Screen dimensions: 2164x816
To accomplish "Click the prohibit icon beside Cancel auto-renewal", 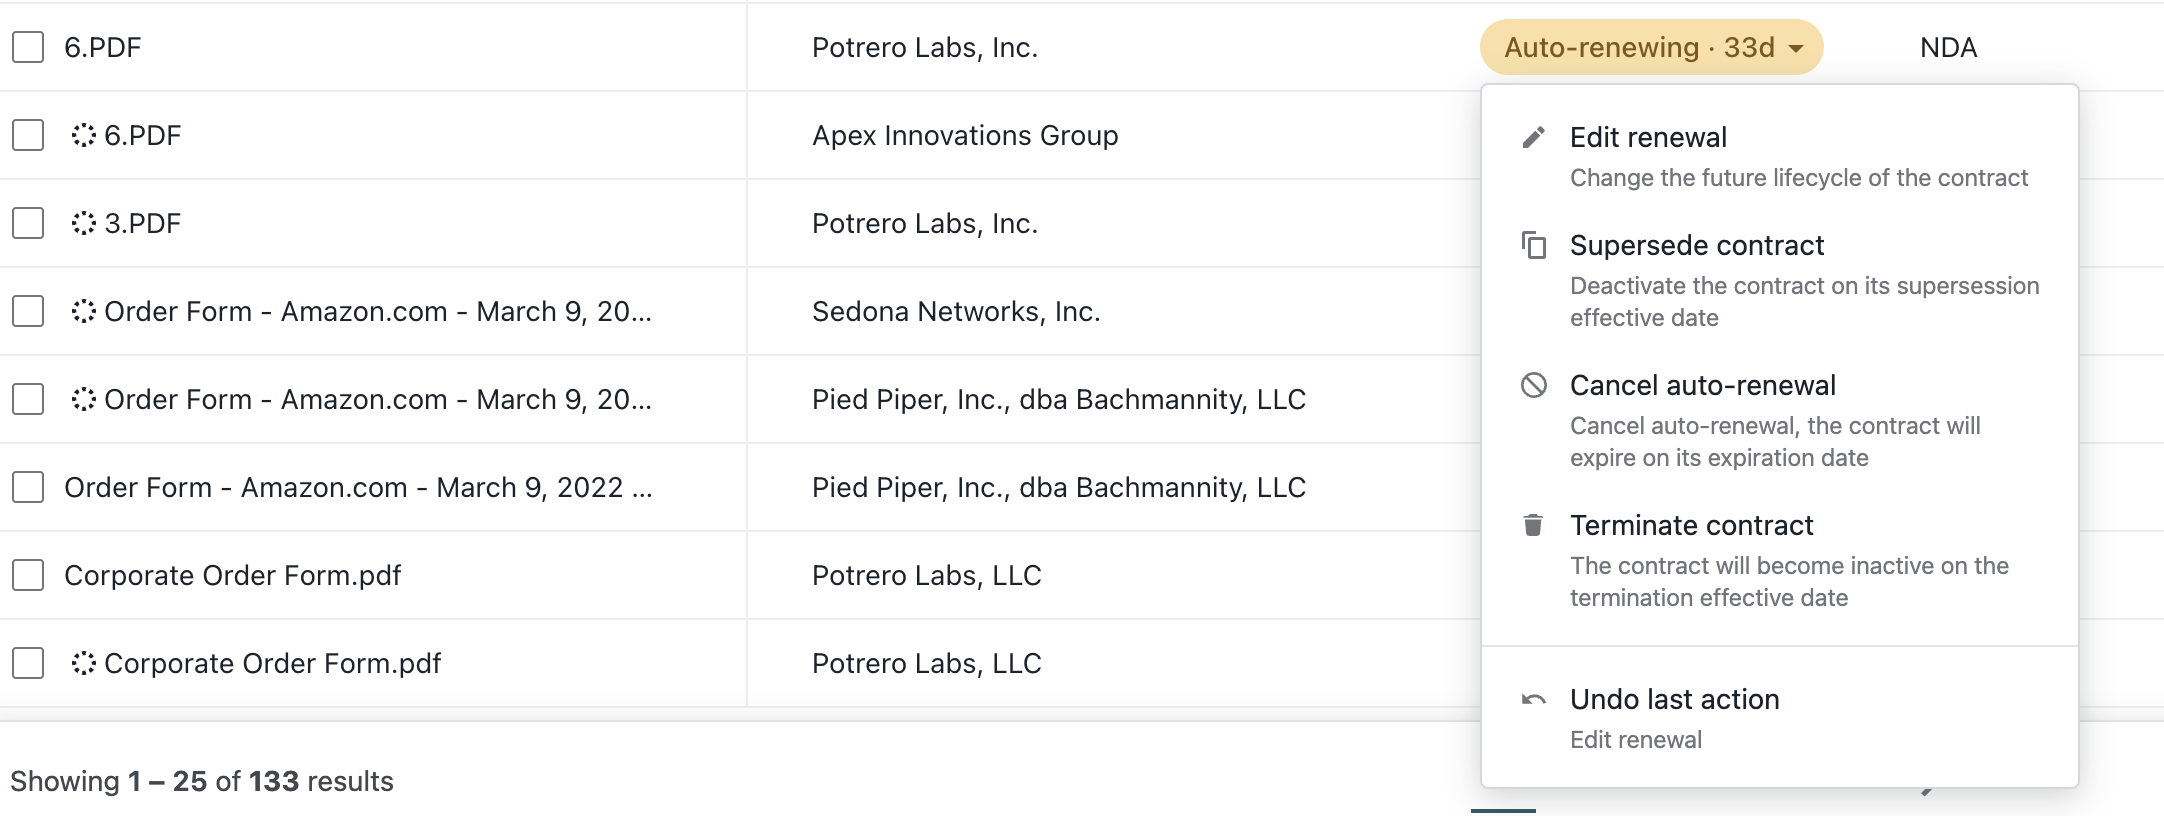I will [x=1533, y=385].
